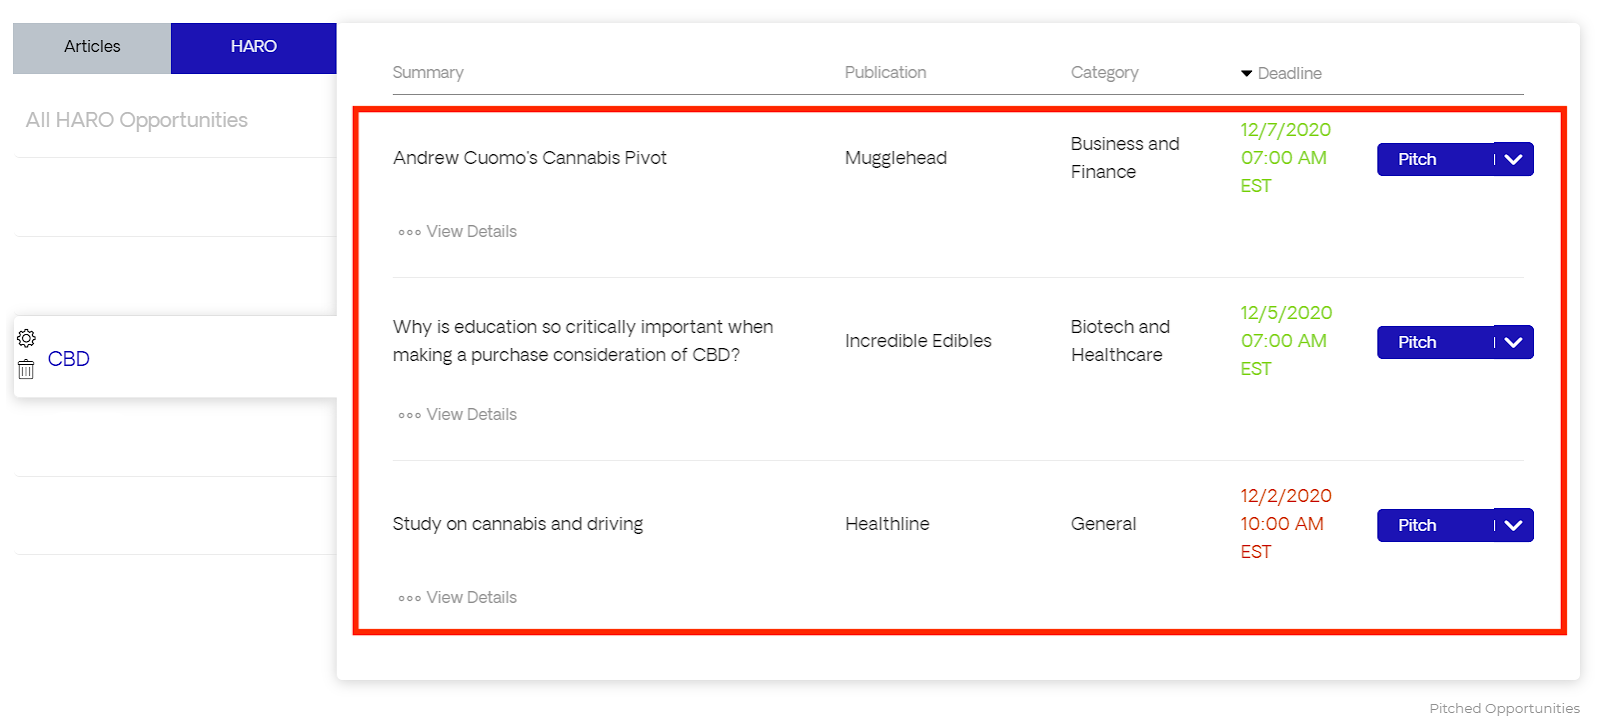The width and height of the screenshot is (1600, 725).
Task: Switch to the Articles tab
Action: pos(92,47)
